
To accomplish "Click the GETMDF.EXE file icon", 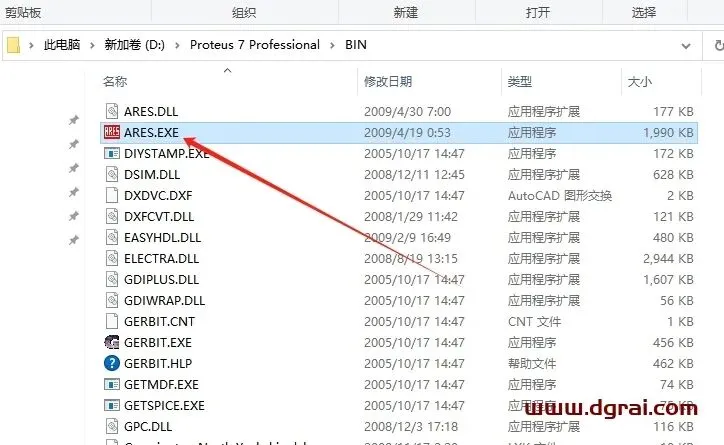I will (112, 385).
